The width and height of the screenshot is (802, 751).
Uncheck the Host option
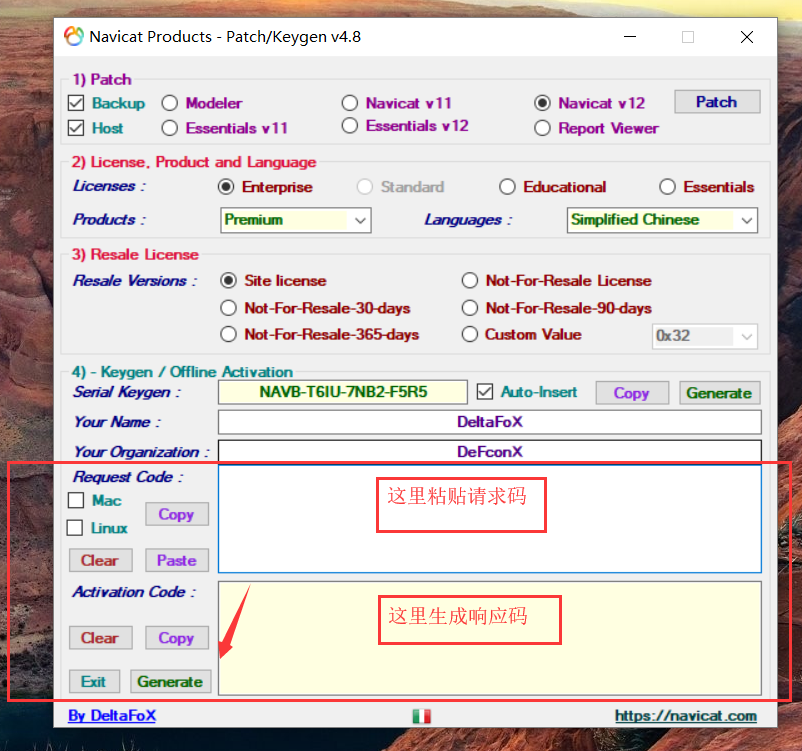(x=75, y=127)
